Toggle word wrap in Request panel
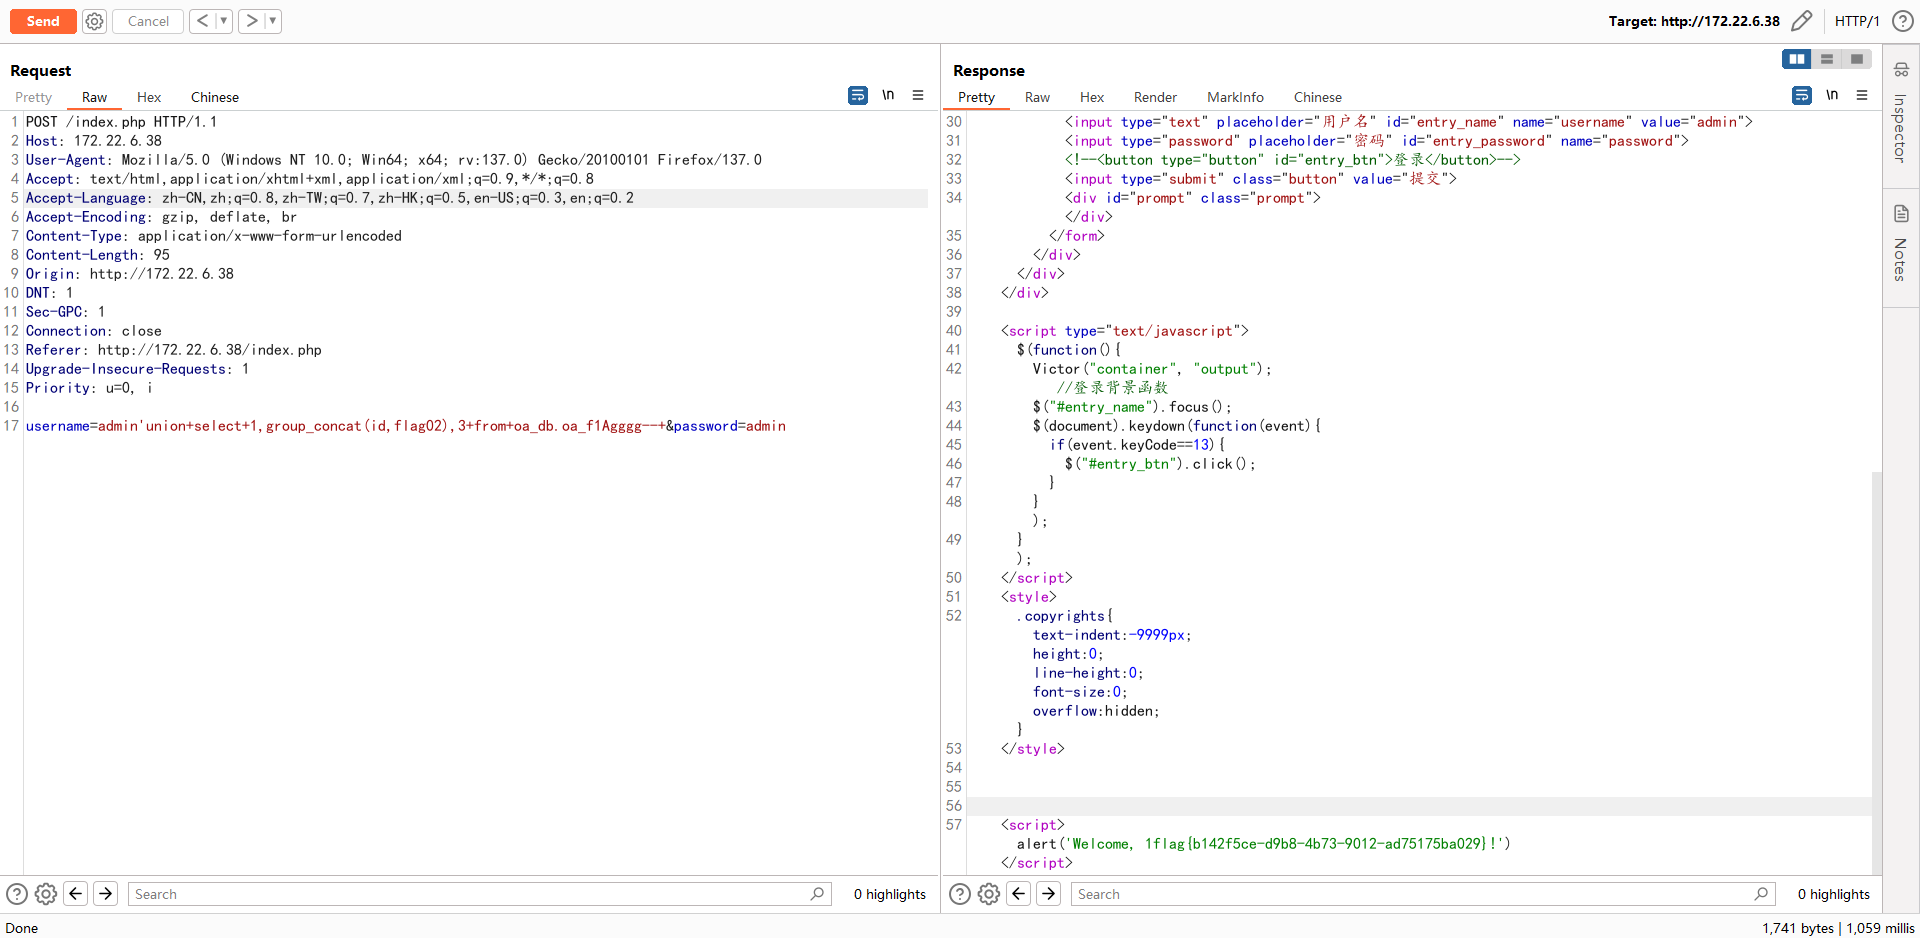The height and width of the screenshot is (938, 1920). pos(858,95)
